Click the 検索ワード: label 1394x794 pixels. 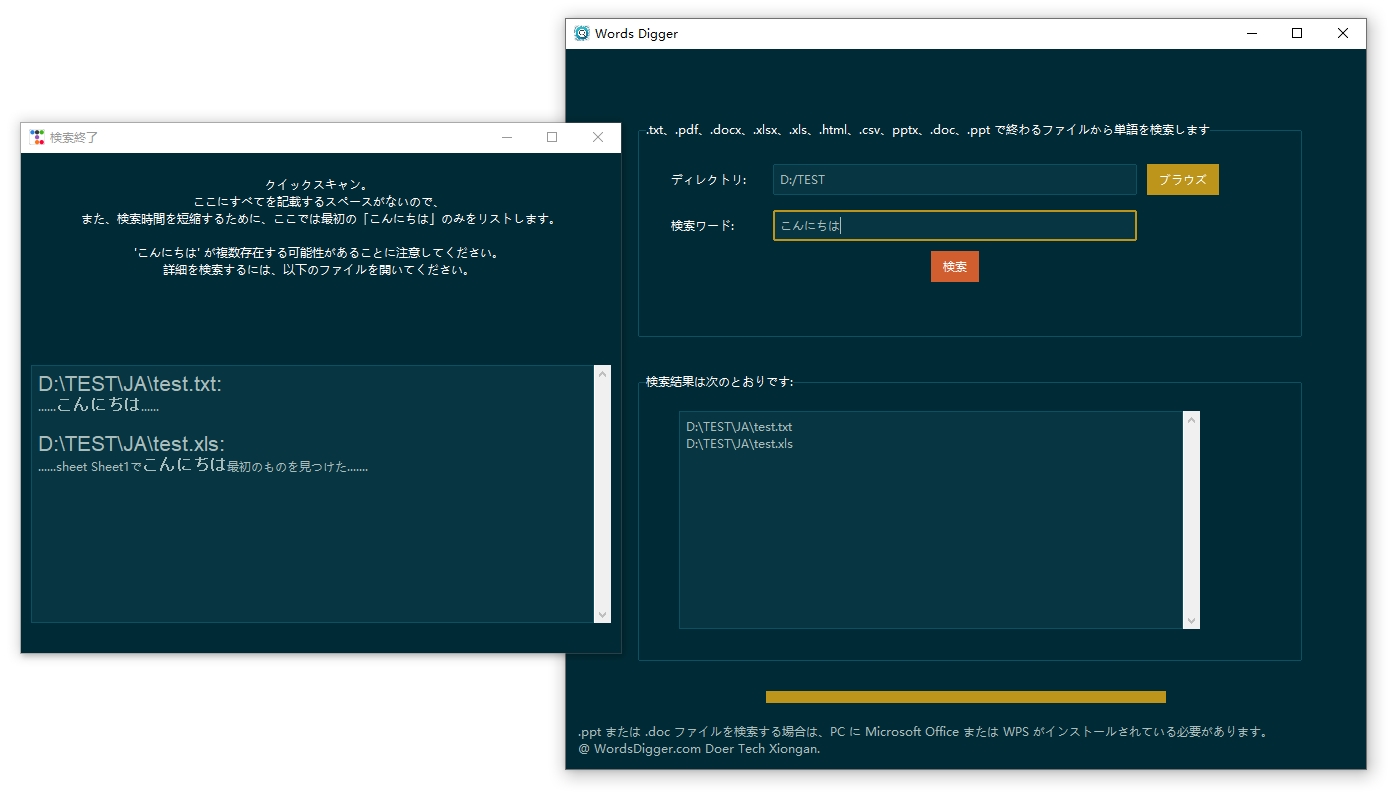[x=703, y=226]
